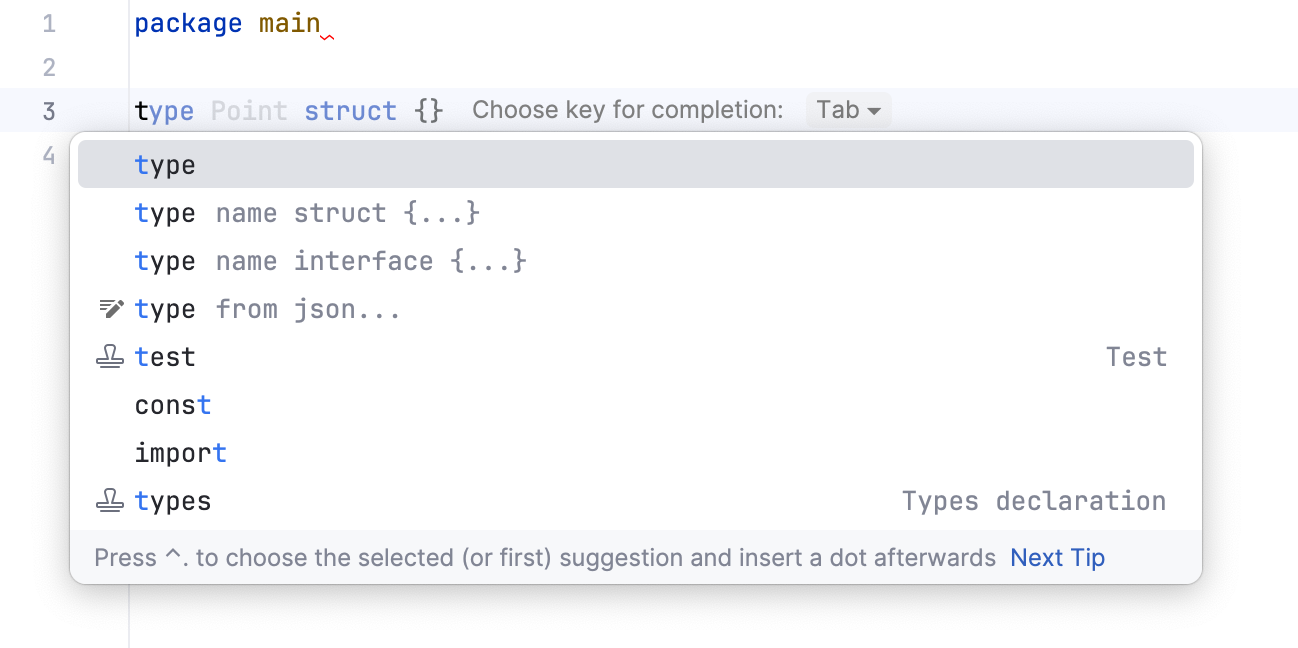Click the 'struct' keyword on line 3
Viewport: 1298px width, 648px height.
coord(350,110)
